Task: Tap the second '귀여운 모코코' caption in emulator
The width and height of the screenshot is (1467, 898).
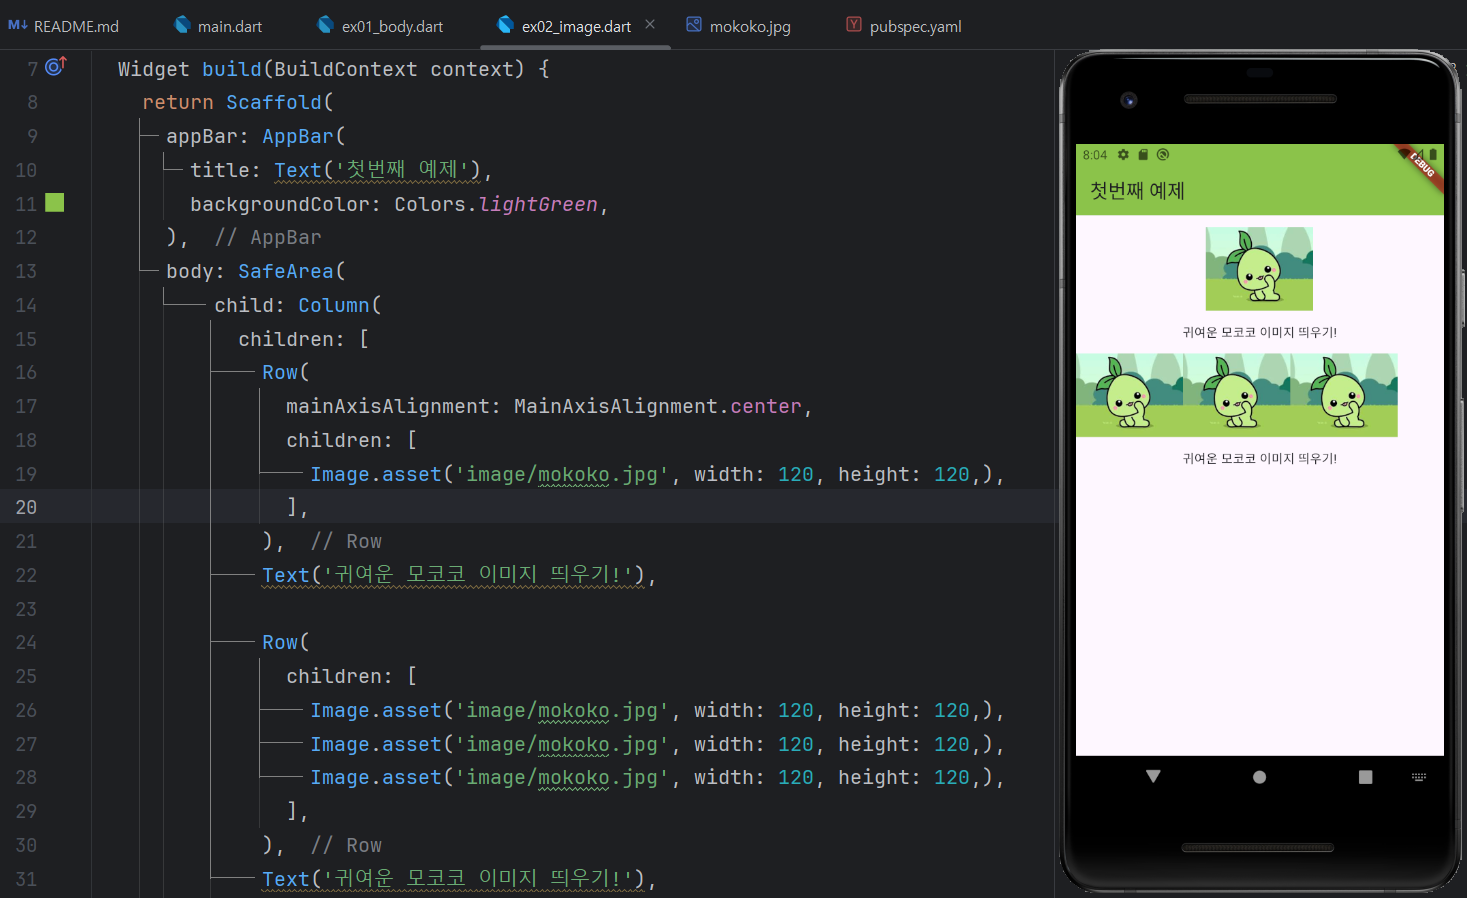Action: [1259, 458]
